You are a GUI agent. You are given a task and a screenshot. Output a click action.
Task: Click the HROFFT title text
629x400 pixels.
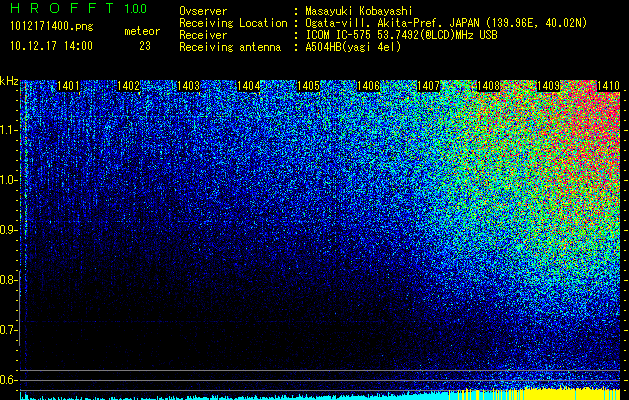[62, 8]
